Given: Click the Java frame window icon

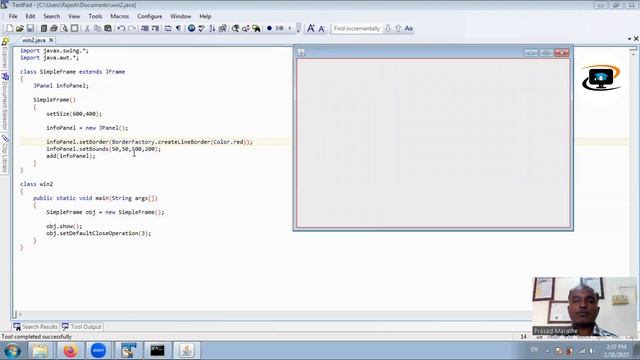Looking at the screenshot, I should pyautogui.click(x=301, y=53).
